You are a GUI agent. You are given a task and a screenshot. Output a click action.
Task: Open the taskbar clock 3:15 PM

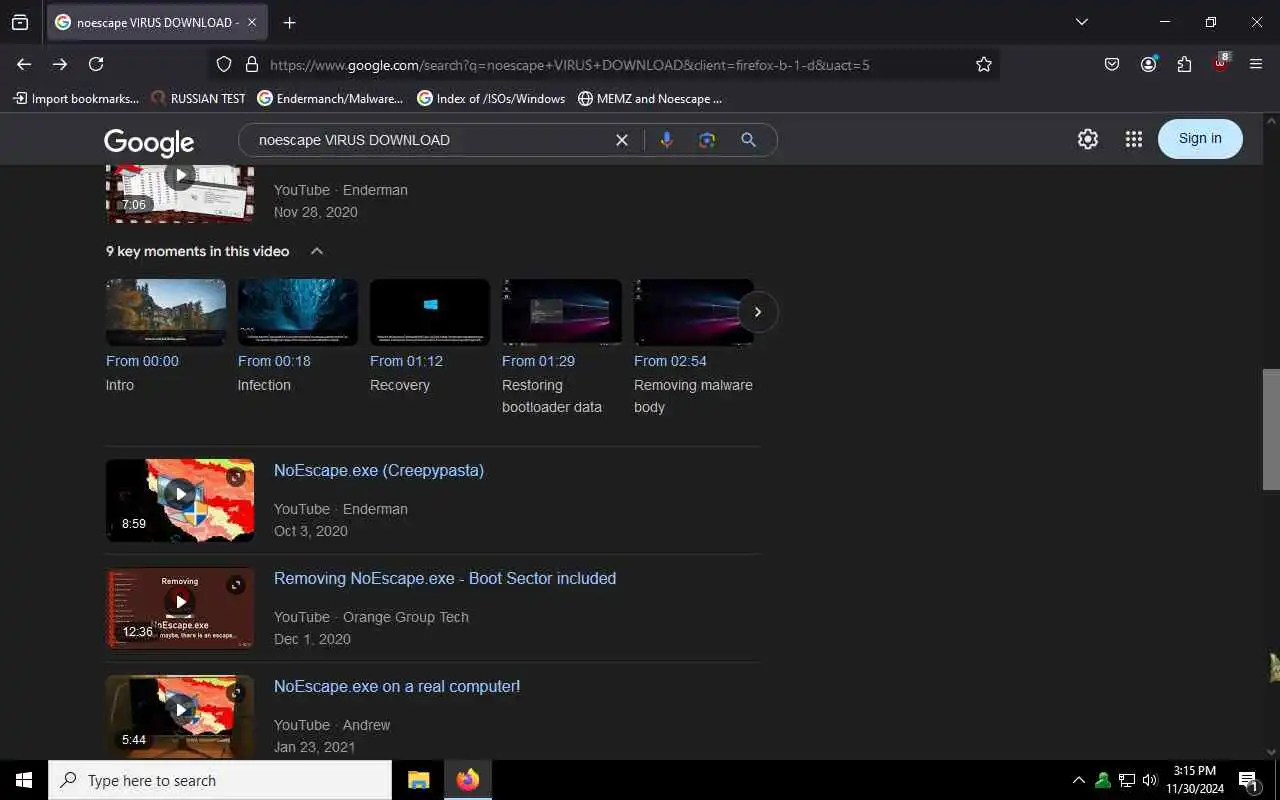(1194, 780)
